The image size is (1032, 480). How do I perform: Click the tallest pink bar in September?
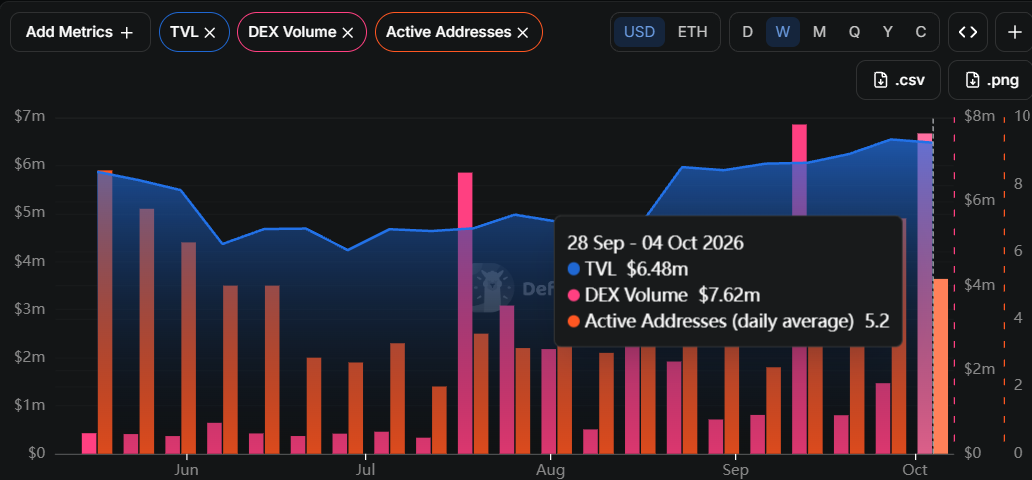tap(800, 289)
